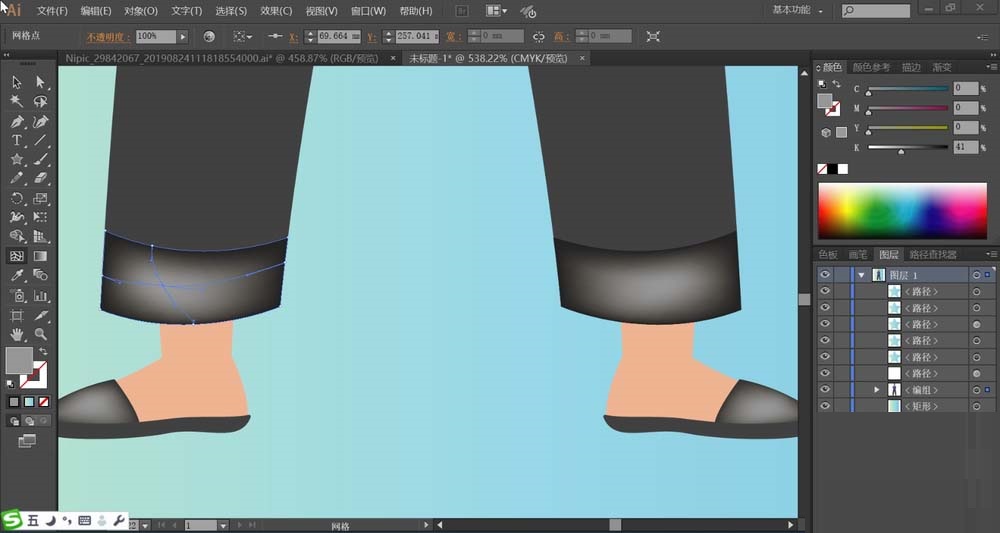Select the Pen tool
Image resolution: width=1000 pixels, height=533 pixels.
17,121
